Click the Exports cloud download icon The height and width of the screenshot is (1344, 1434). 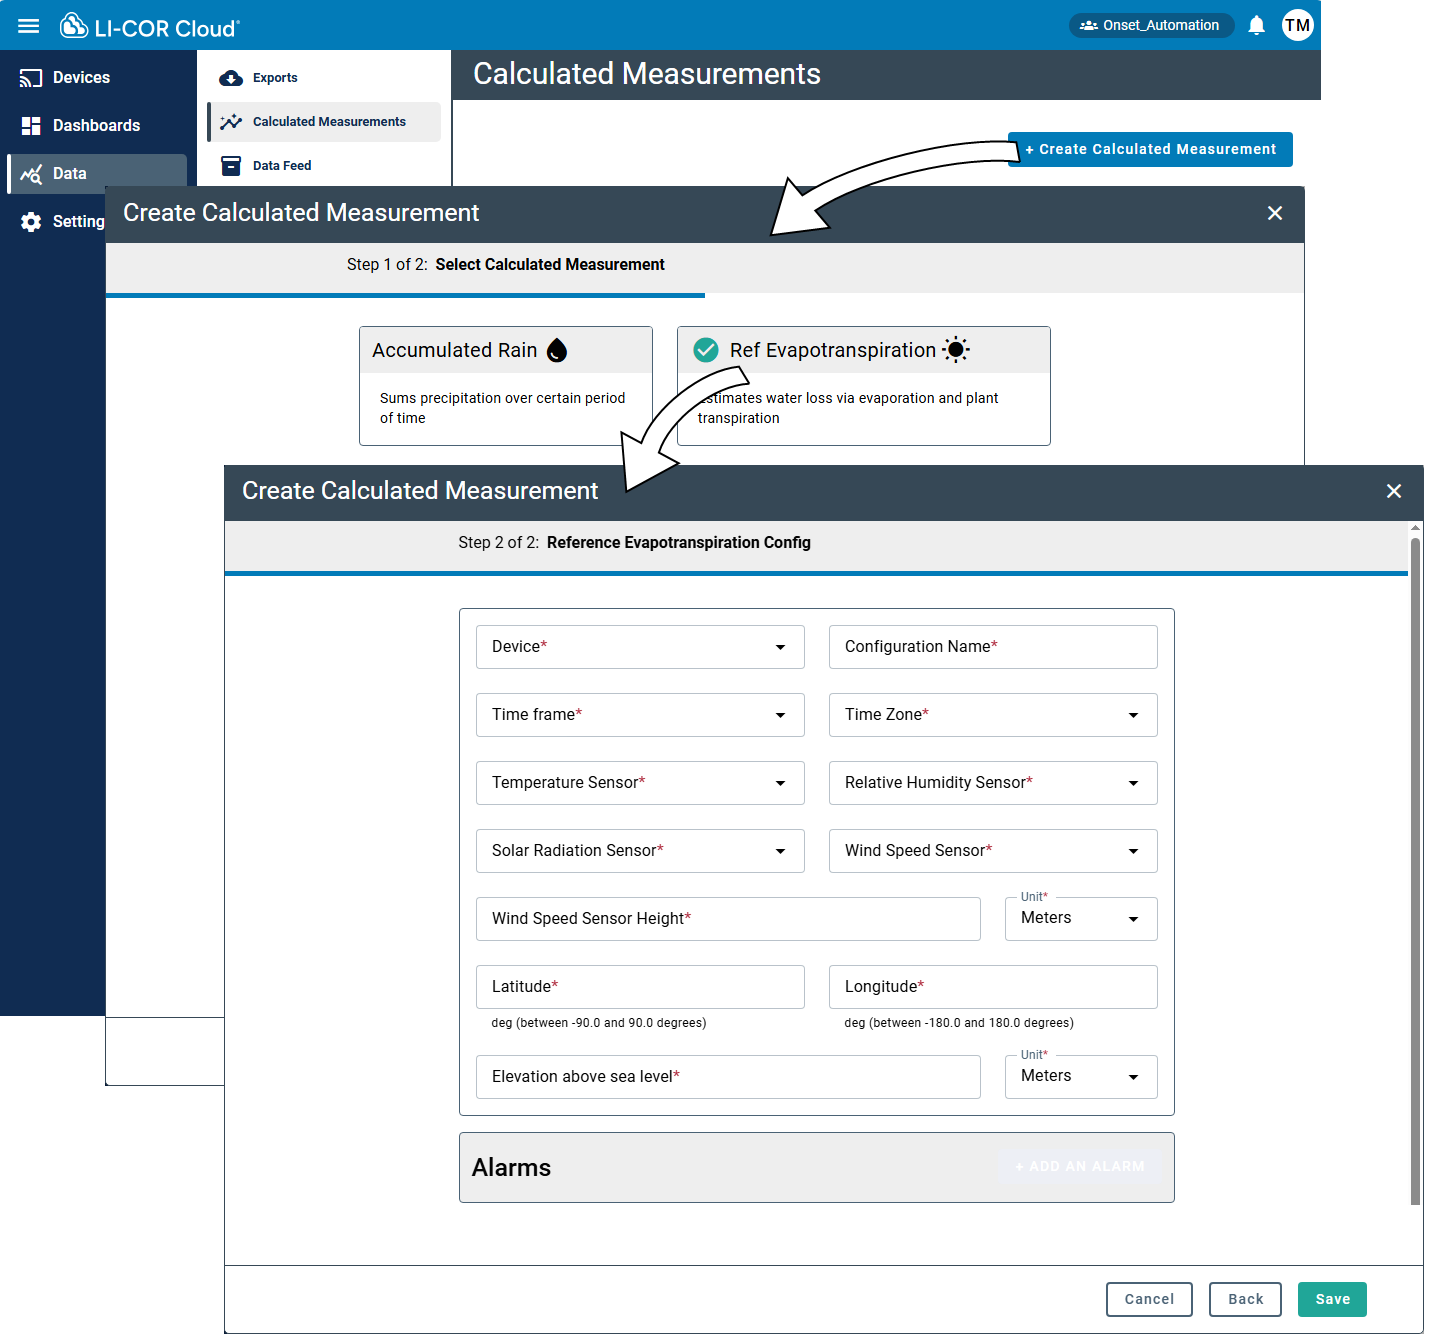(x=231, y=78)
